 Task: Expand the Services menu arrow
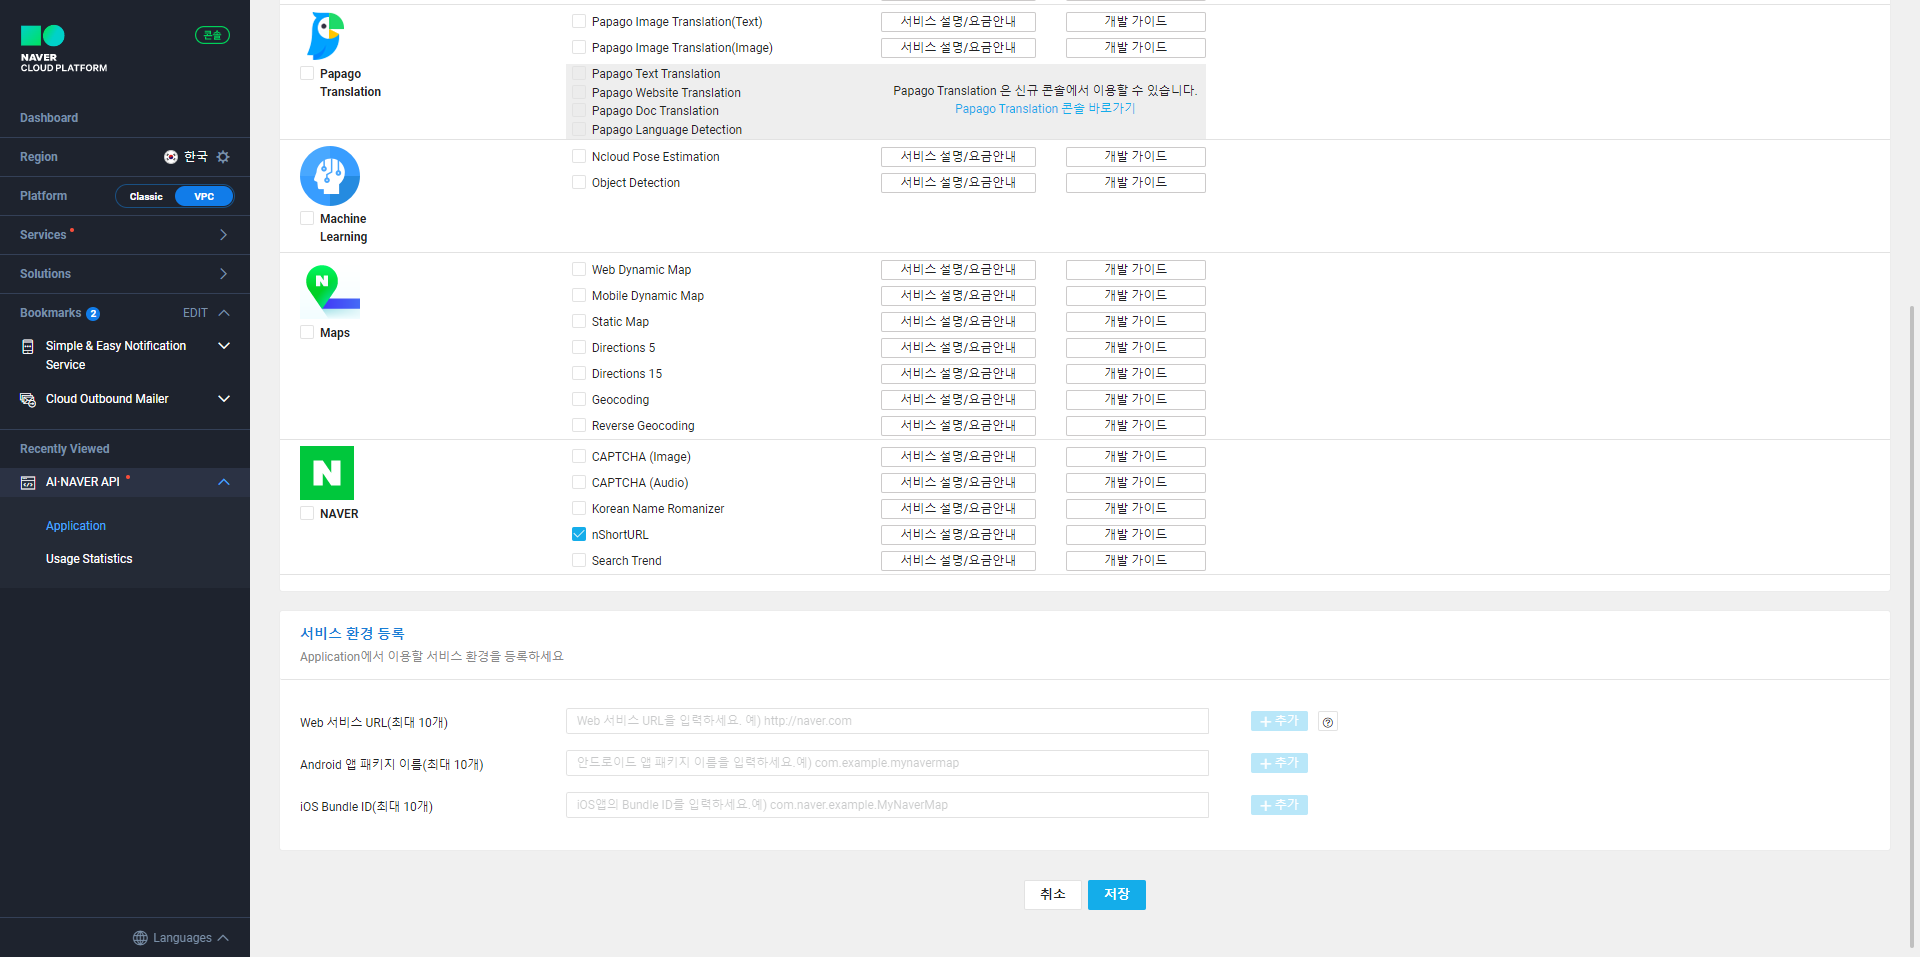(223, 235)
